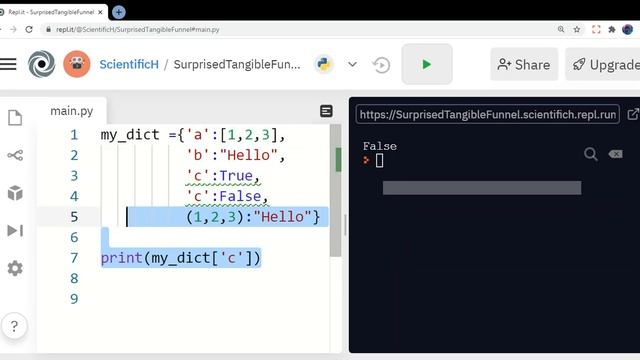Open the ScientificH user avatar
Screen dimensions: 640x360
(x=77, y=64)
